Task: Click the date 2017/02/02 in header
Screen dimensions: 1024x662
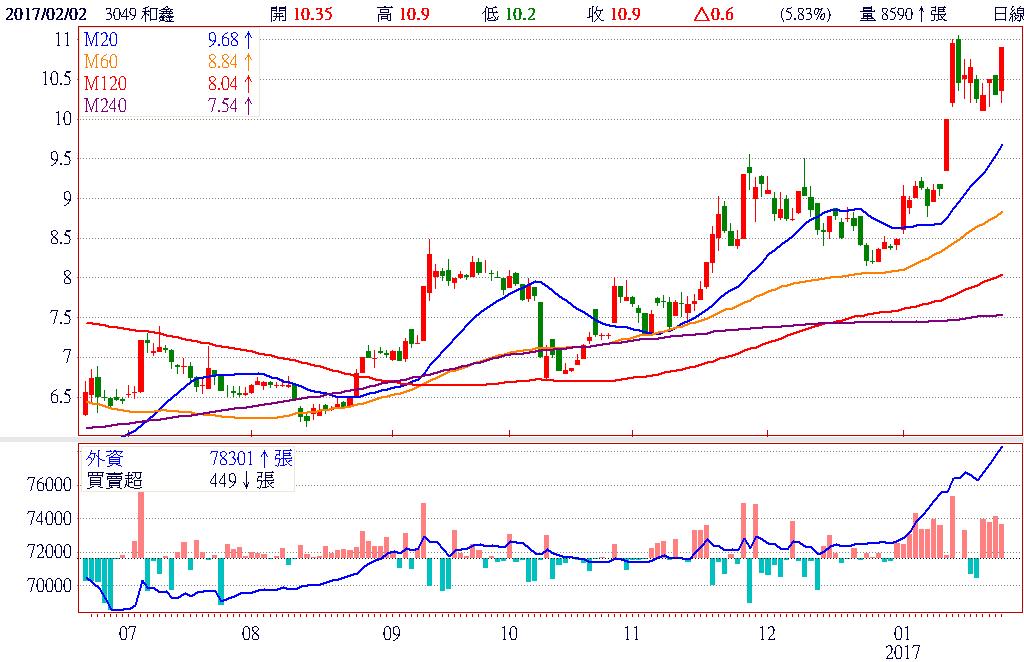Action: 48,14
